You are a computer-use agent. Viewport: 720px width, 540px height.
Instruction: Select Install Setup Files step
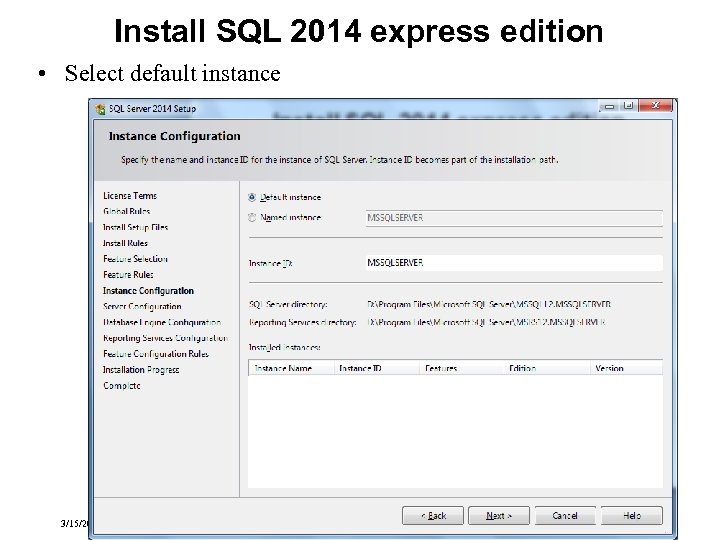click(135, 227)
